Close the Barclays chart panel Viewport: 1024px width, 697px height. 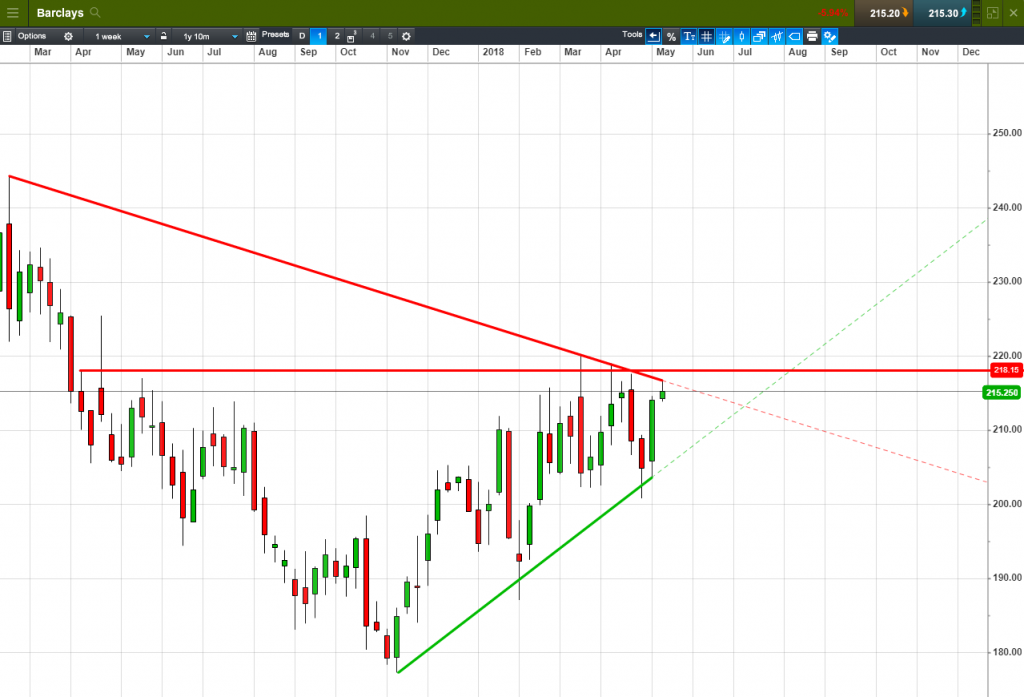1013,13
